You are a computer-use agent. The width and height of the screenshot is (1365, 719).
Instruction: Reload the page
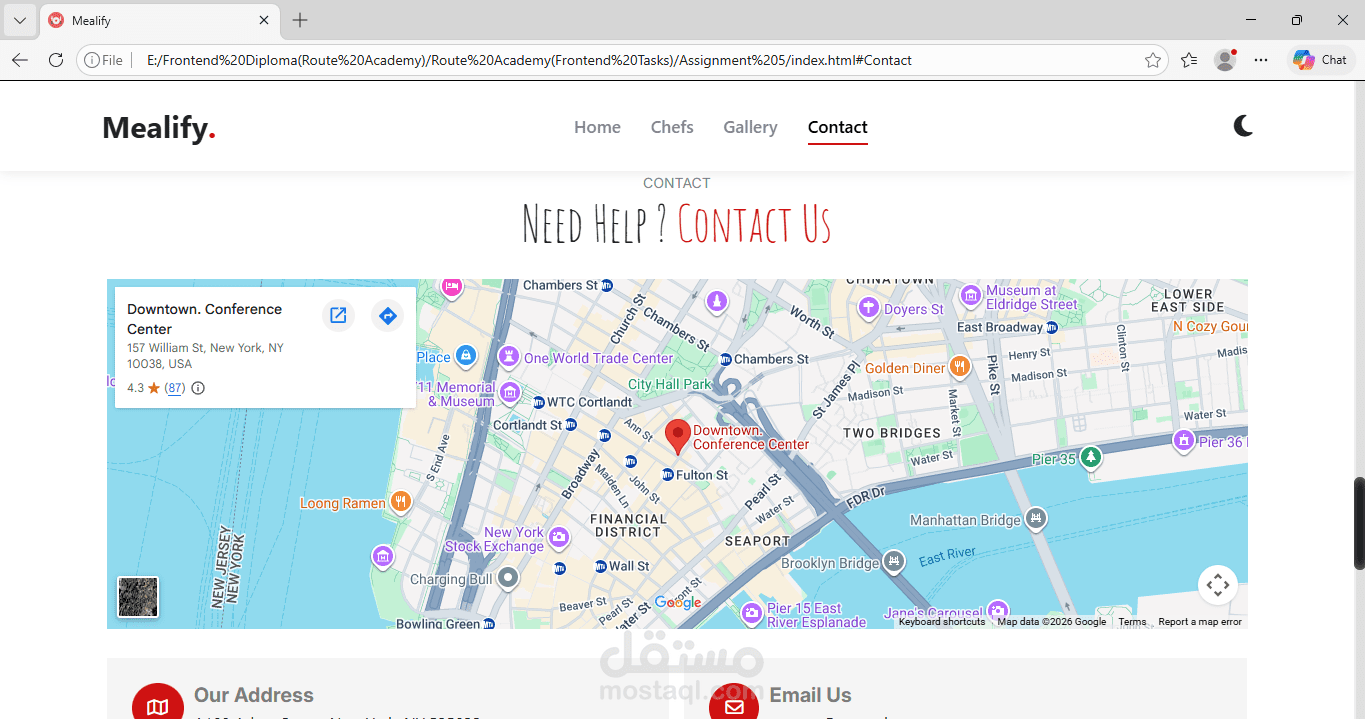(x=56, y=60)
